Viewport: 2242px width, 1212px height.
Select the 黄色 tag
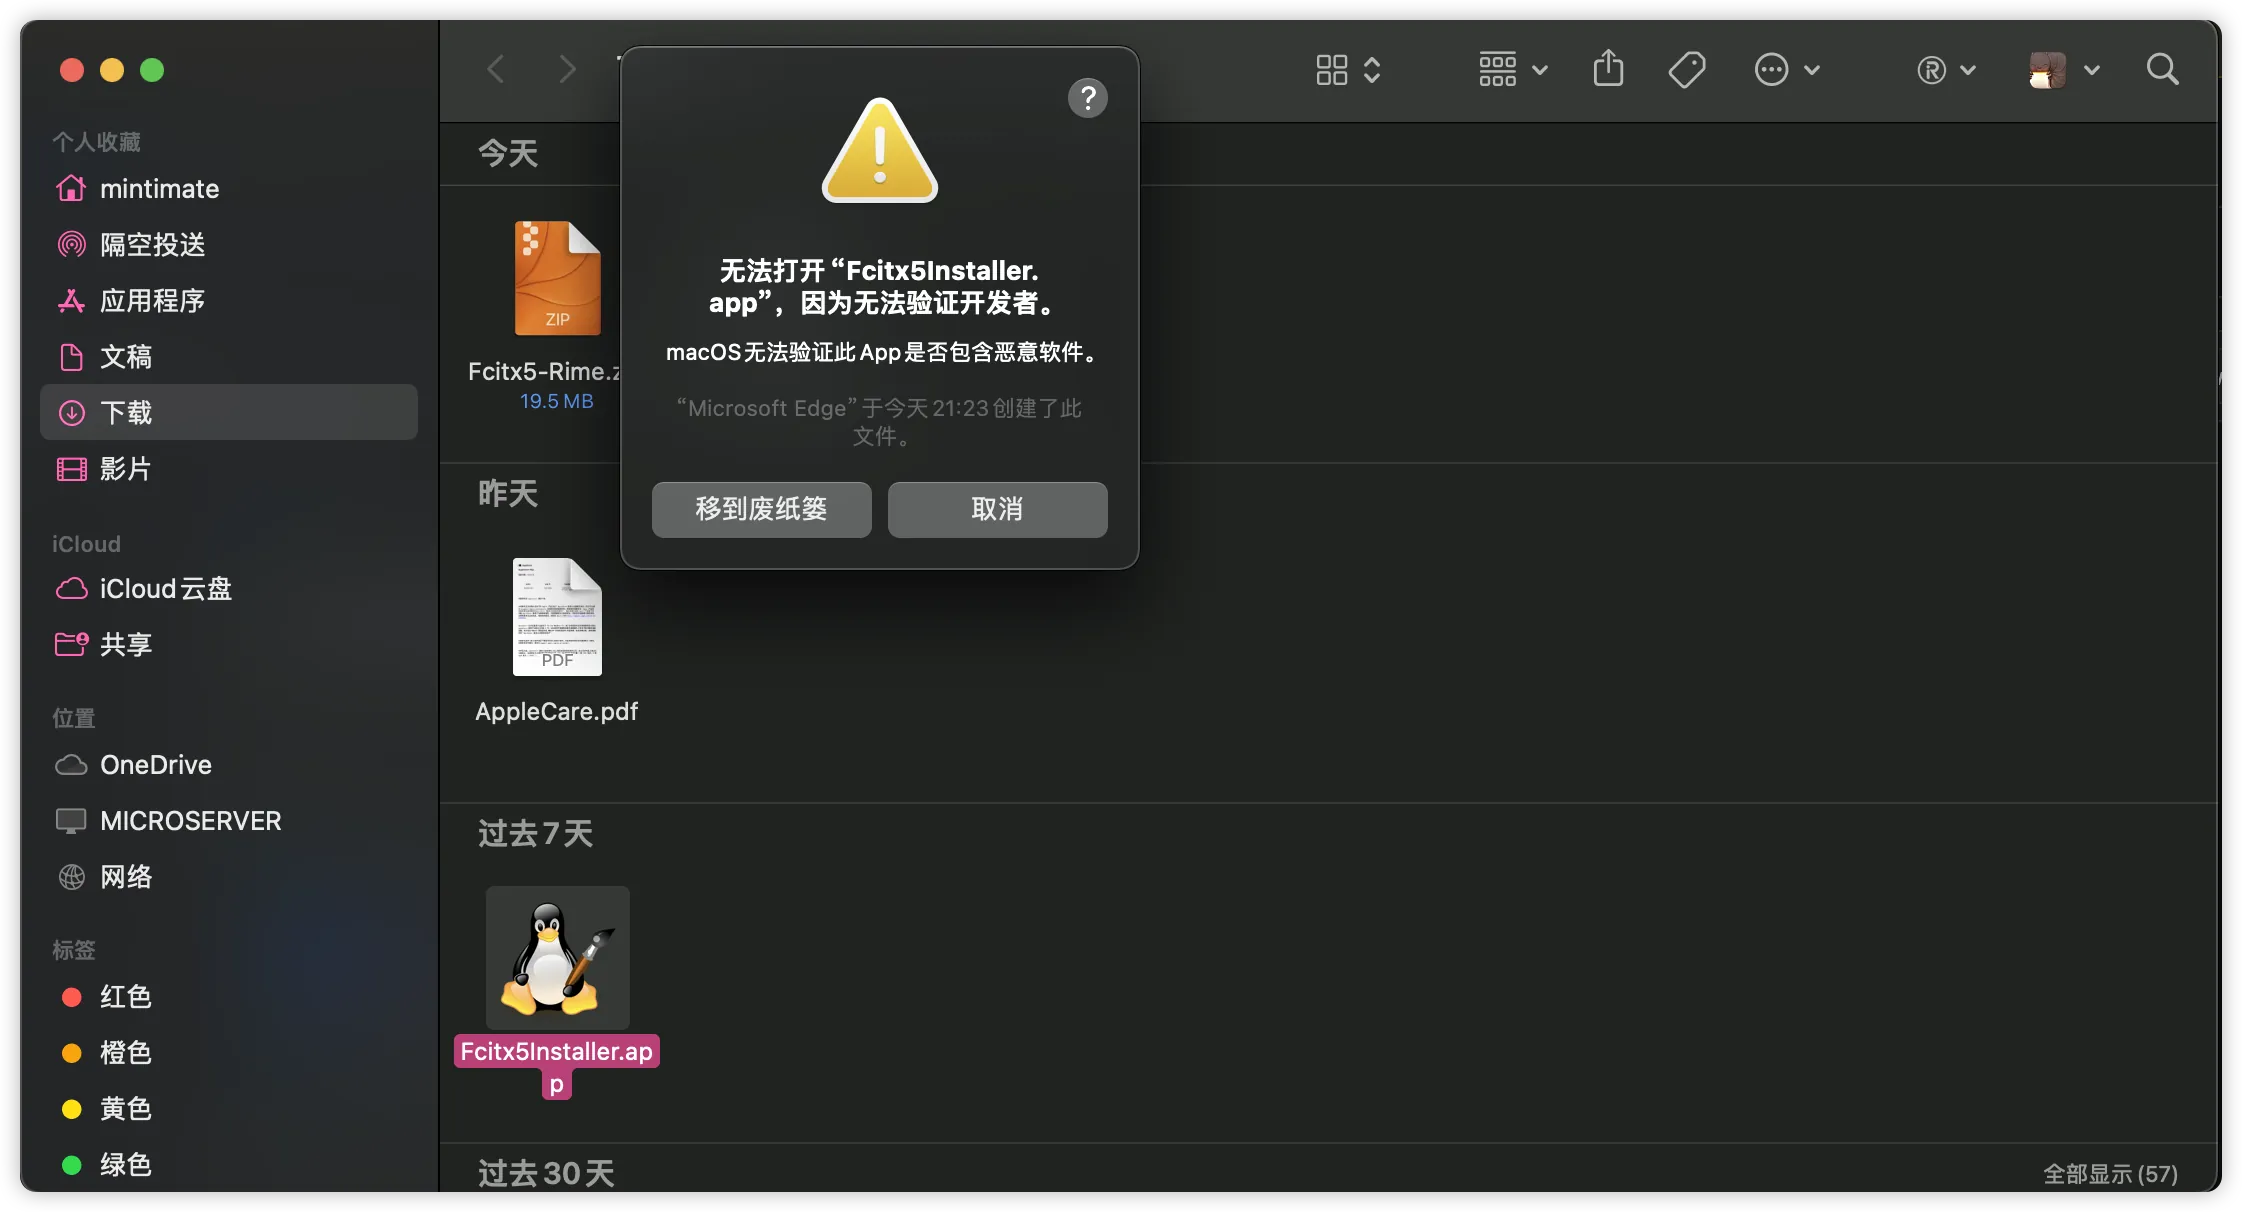click(228, 1109)
